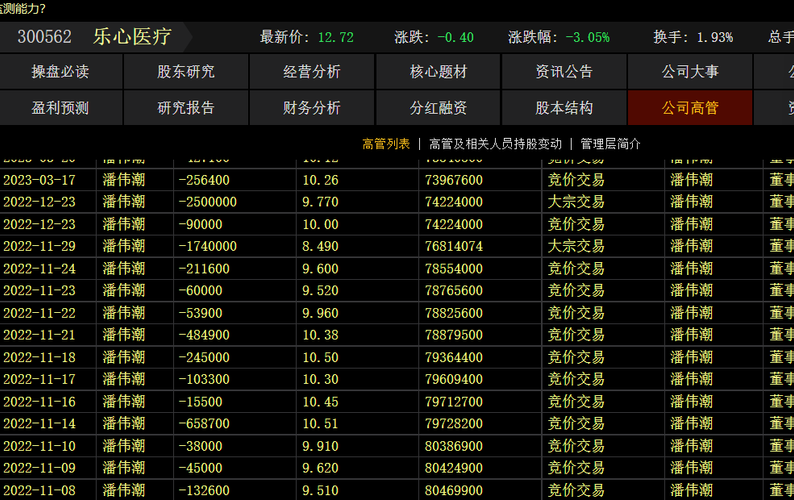Select date cell 2022-11-24
The width and height of the screenshot is (794, 500).
point(39,268)
